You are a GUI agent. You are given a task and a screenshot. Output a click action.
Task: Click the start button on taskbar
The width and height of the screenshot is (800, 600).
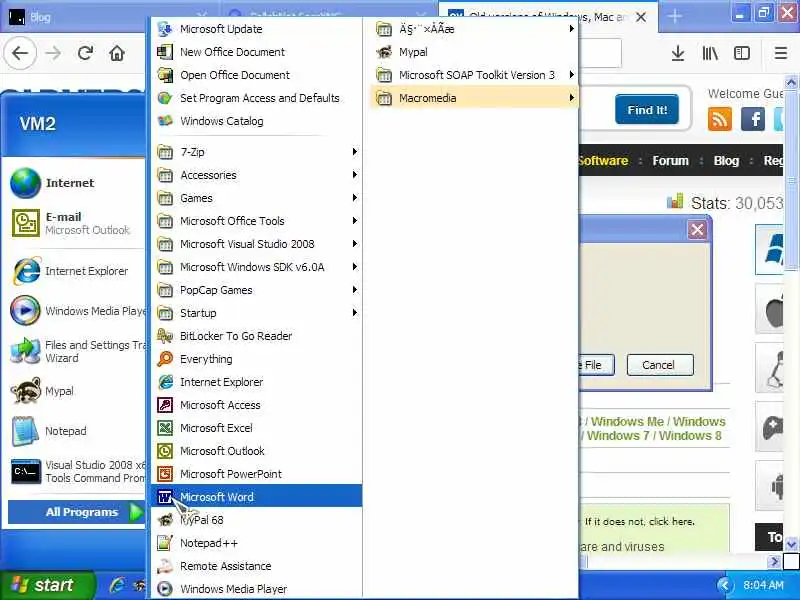[47, 585]
